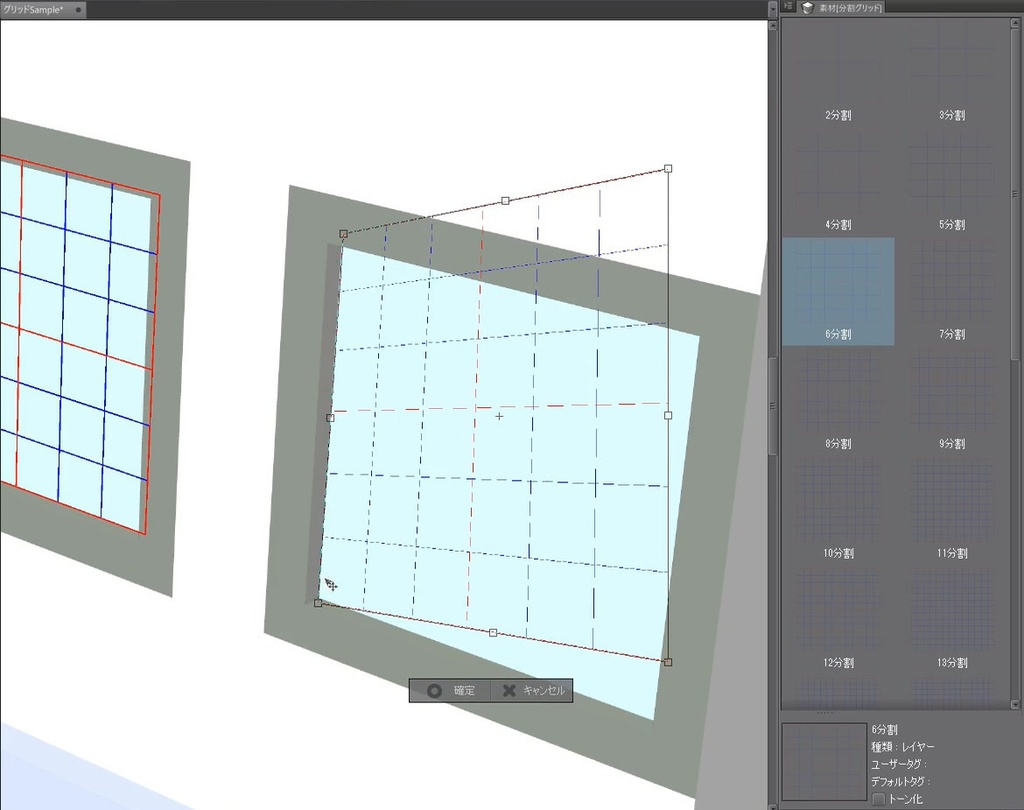Click the center crosshair of the transform box
This screenshot has height=810, width=1024.
click(499, 417)
